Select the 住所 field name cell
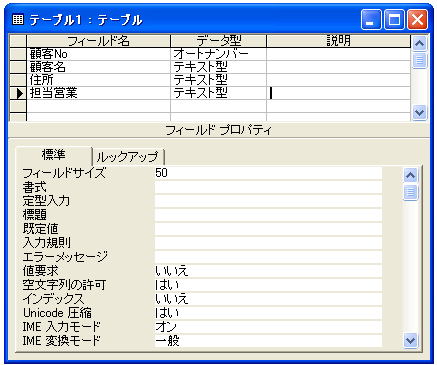 coord(98,80)
